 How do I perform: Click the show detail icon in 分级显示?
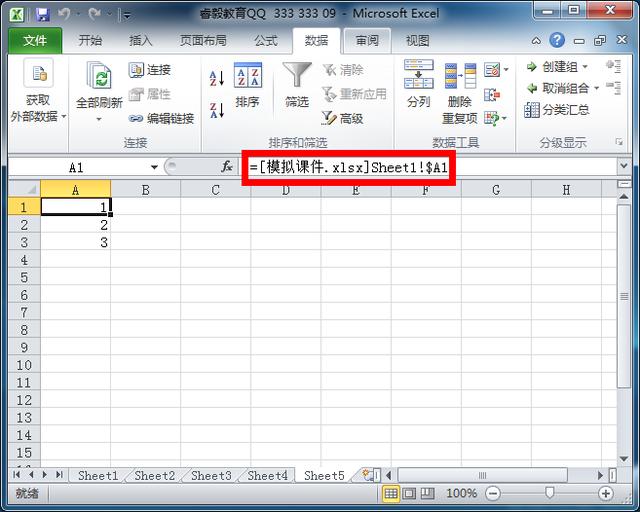613,66
